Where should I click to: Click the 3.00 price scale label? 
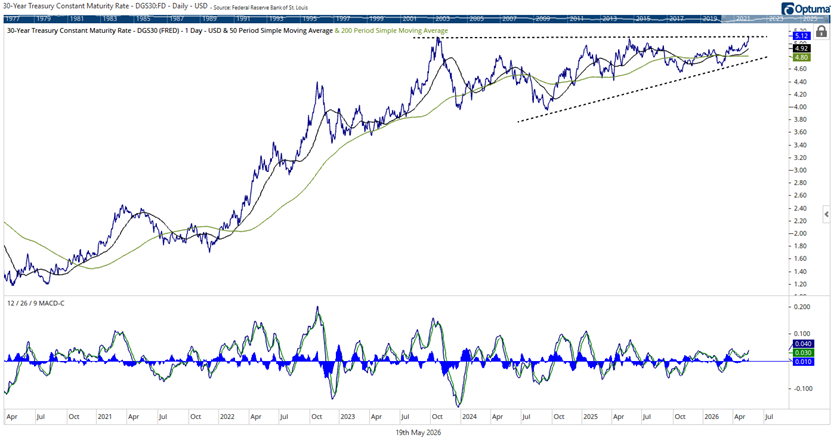800,170
